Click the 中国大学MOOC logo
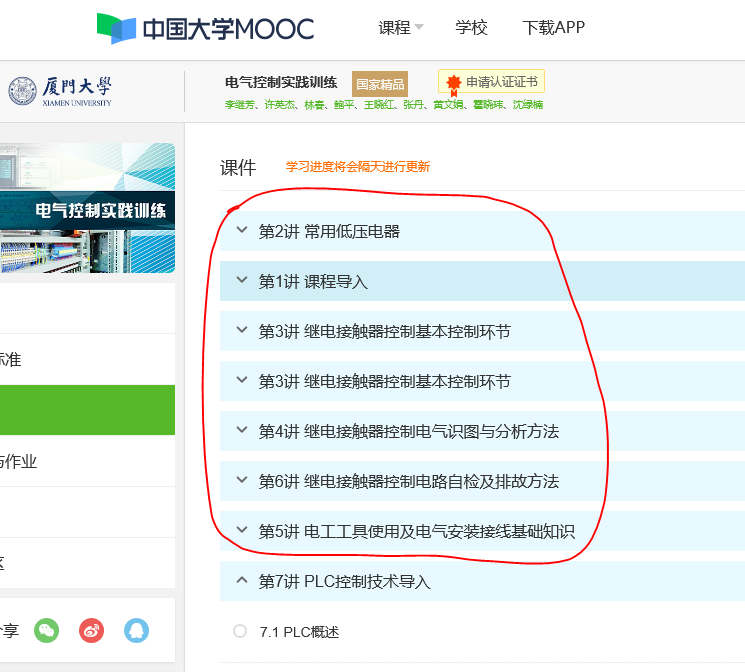Viewport: 745px width, 672px height. click(x=205, y=29)
